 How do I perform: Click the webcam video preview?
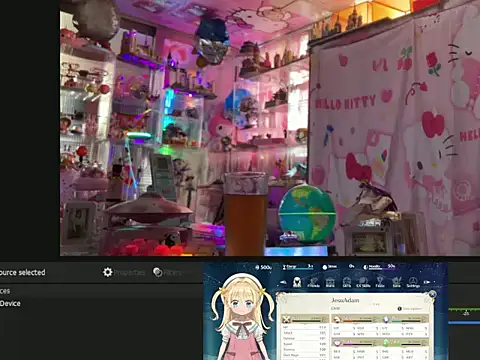(270, 128)
